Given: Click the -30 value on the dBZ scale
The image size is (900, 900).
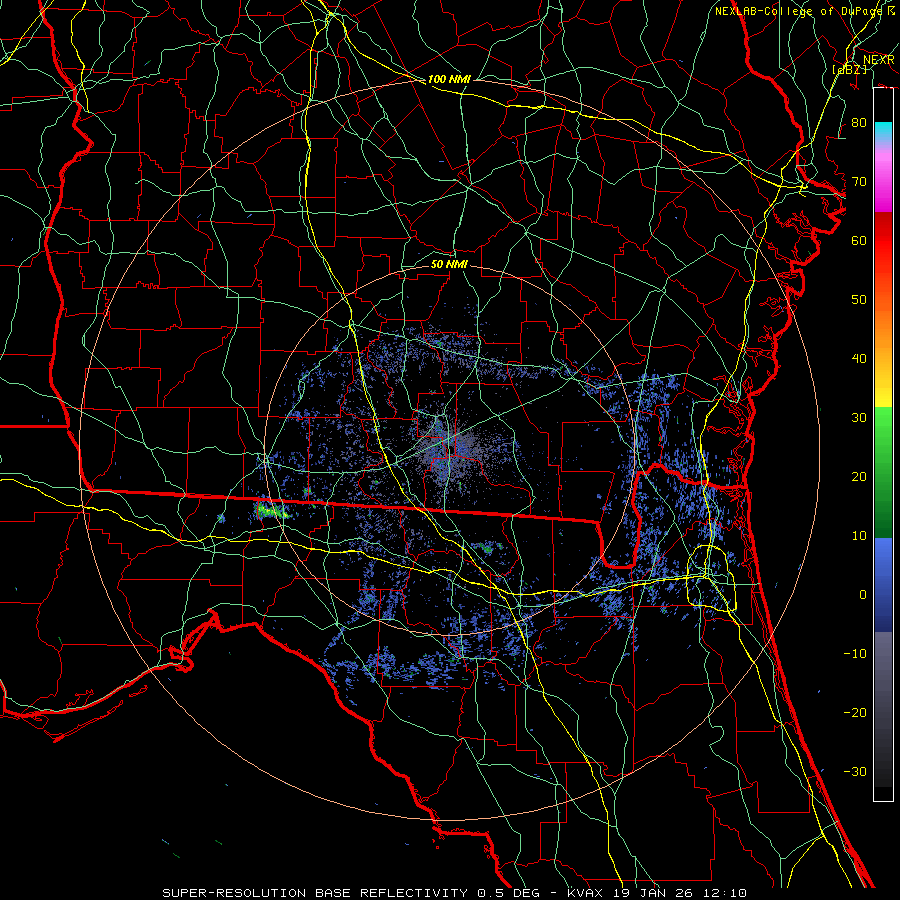Looking at the screenshot, I should click(x=855, y=772).
